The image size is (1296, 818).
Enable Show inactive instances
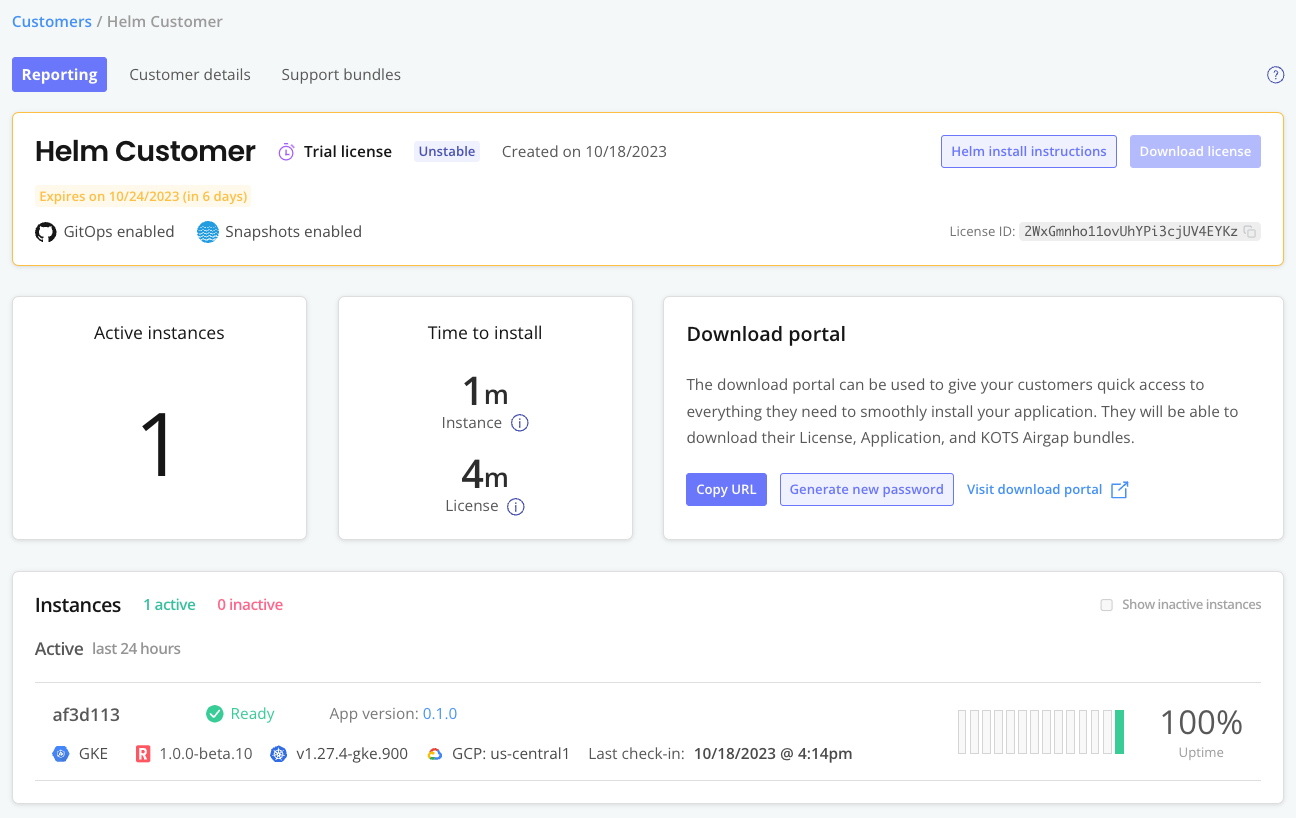click(1106, 604)
